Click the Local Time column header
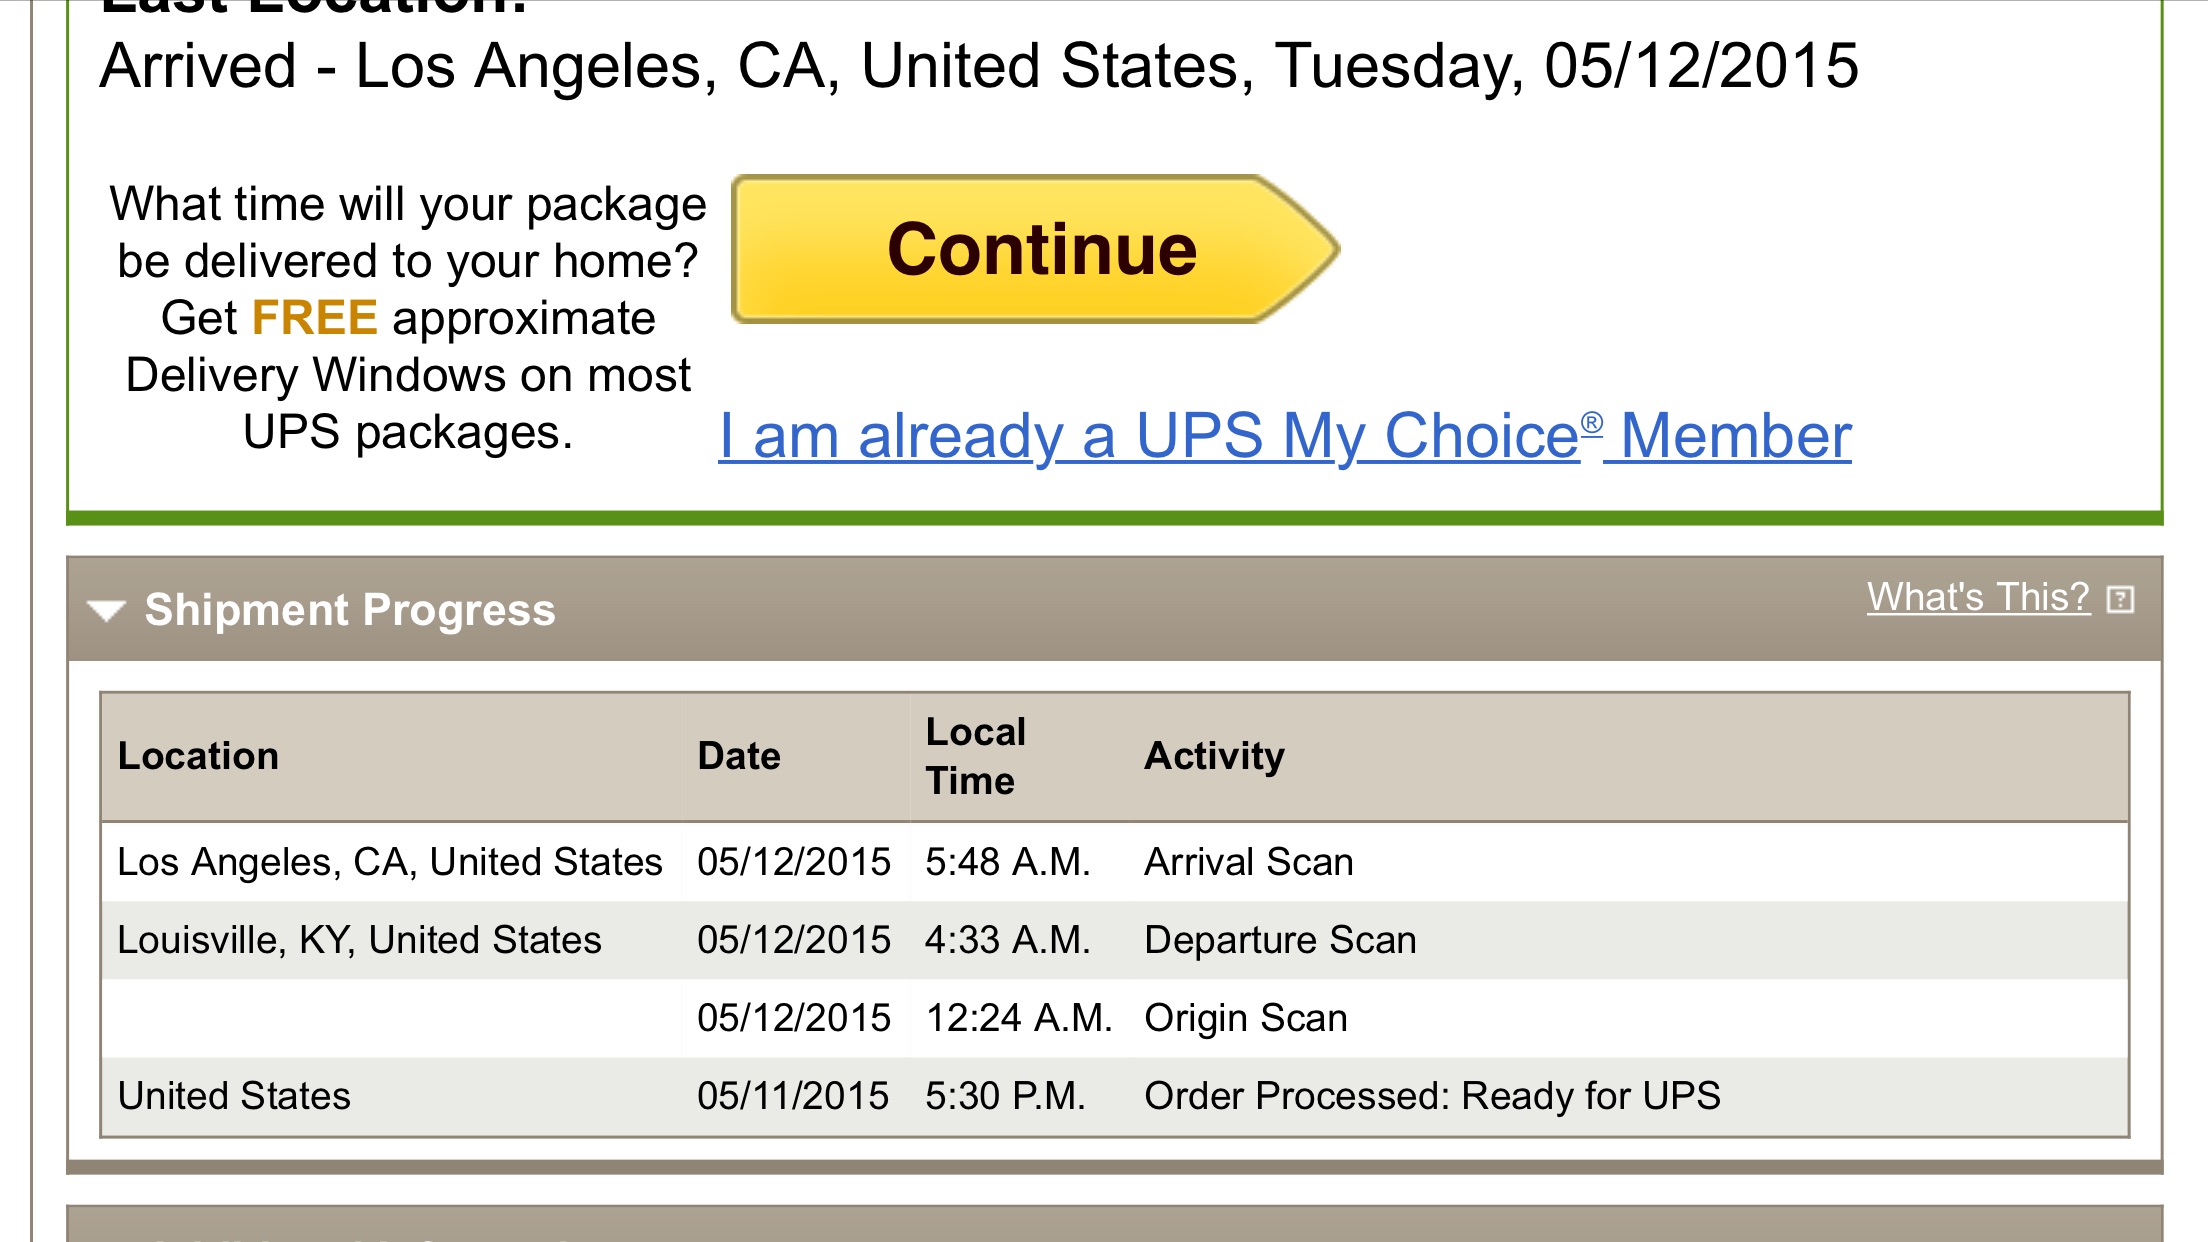The height and width of the screenshot is (1242, 2208). point(976,756)
